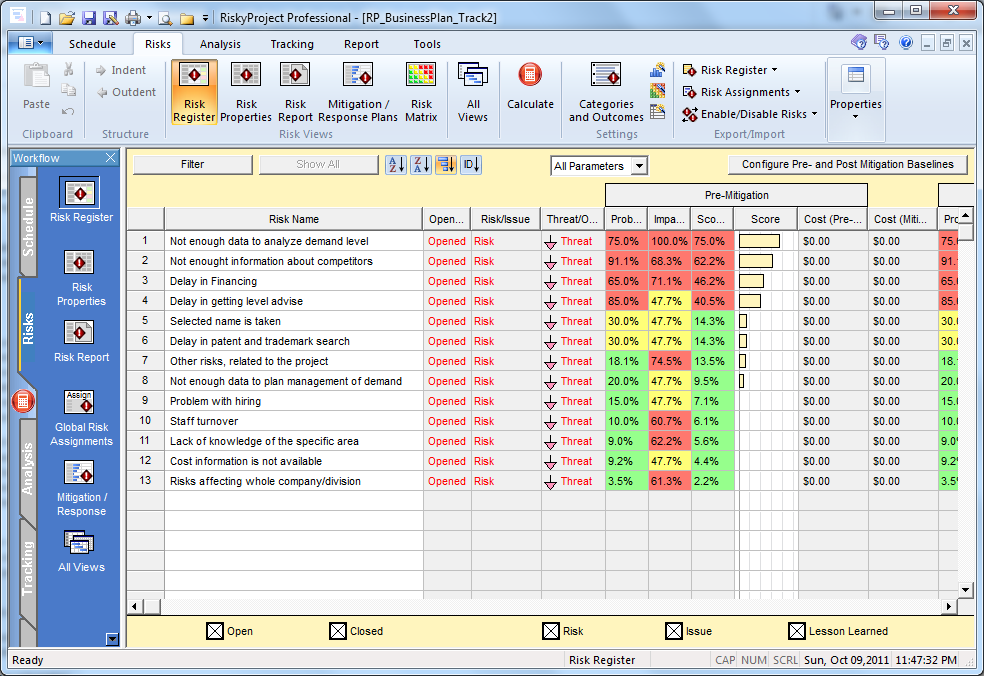
Task: Open All Views in the Workflow panel
Action: click(x=81, y=551)
